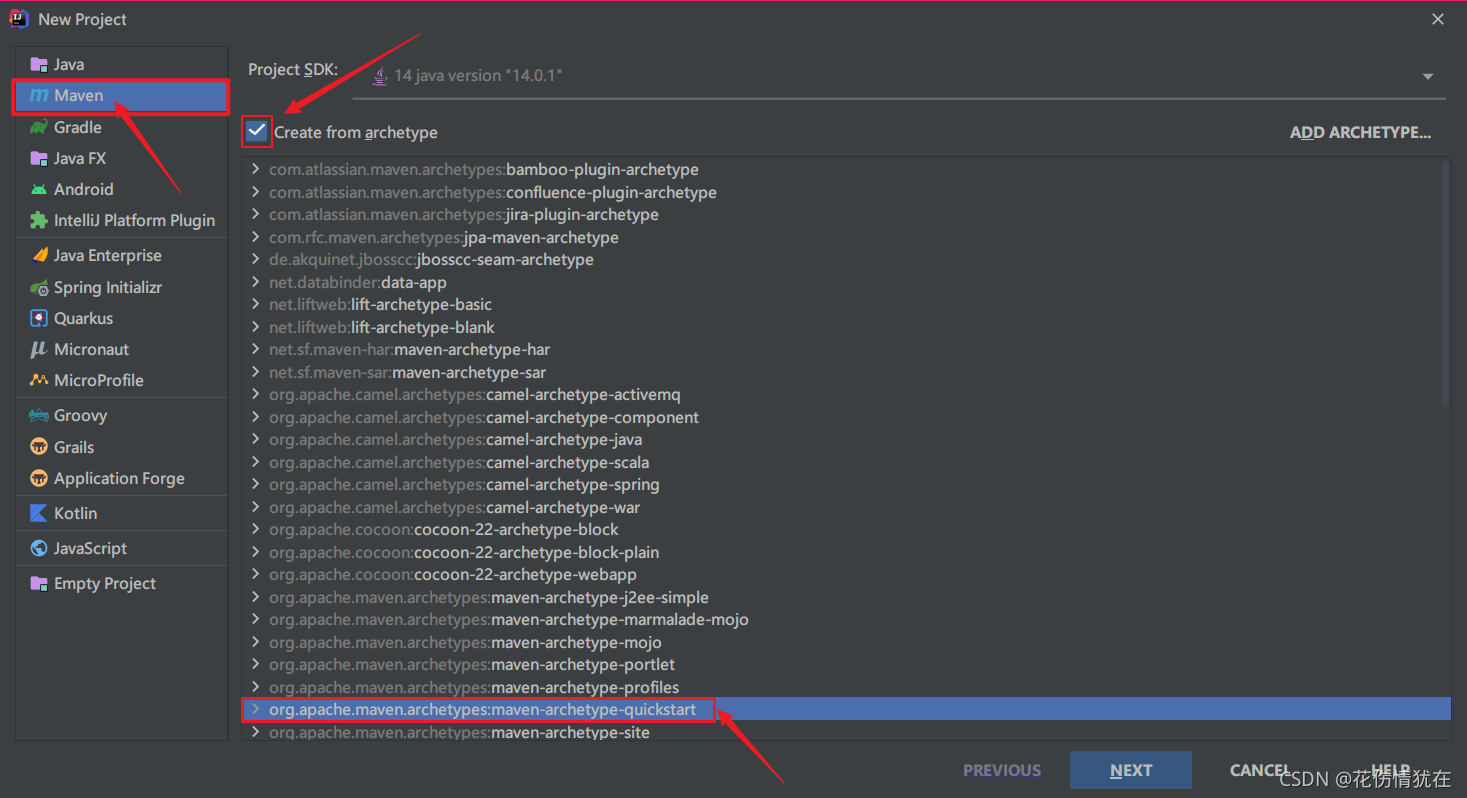Select maven-archetype-marmalade-mojo row

(x=846, y=620)
